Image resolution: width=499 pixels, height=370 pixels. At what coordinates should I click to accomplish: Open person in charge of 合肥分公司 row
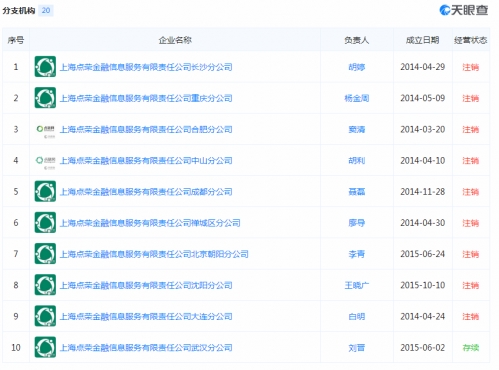(357, 129)
